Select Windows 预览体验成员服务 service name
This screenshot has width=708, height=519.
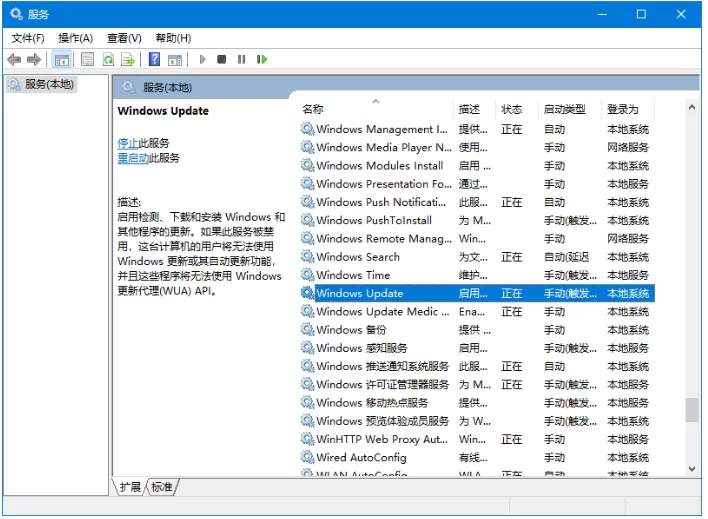pos(382,421)
